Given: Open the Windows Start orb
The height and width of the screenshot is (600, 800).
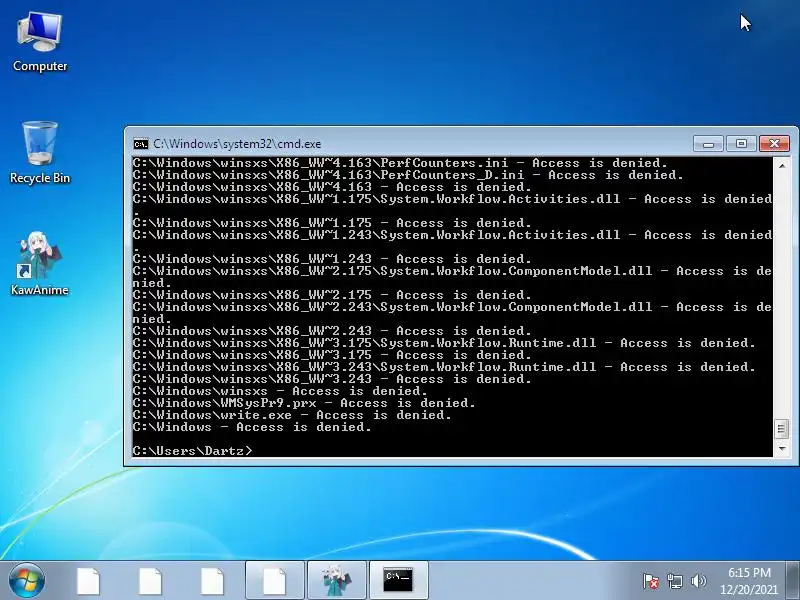Looking at the screenshot, I should pos(27,581).
